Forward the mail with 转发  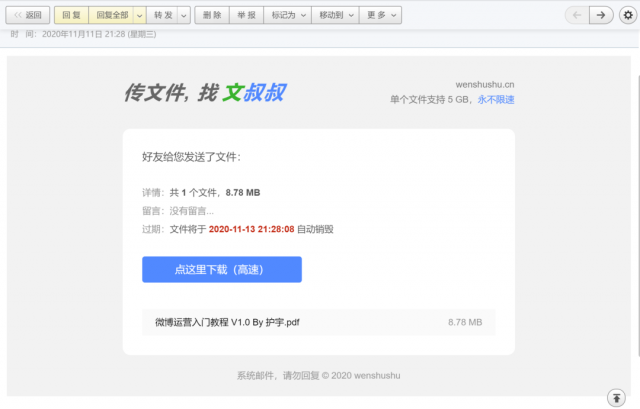163,15
